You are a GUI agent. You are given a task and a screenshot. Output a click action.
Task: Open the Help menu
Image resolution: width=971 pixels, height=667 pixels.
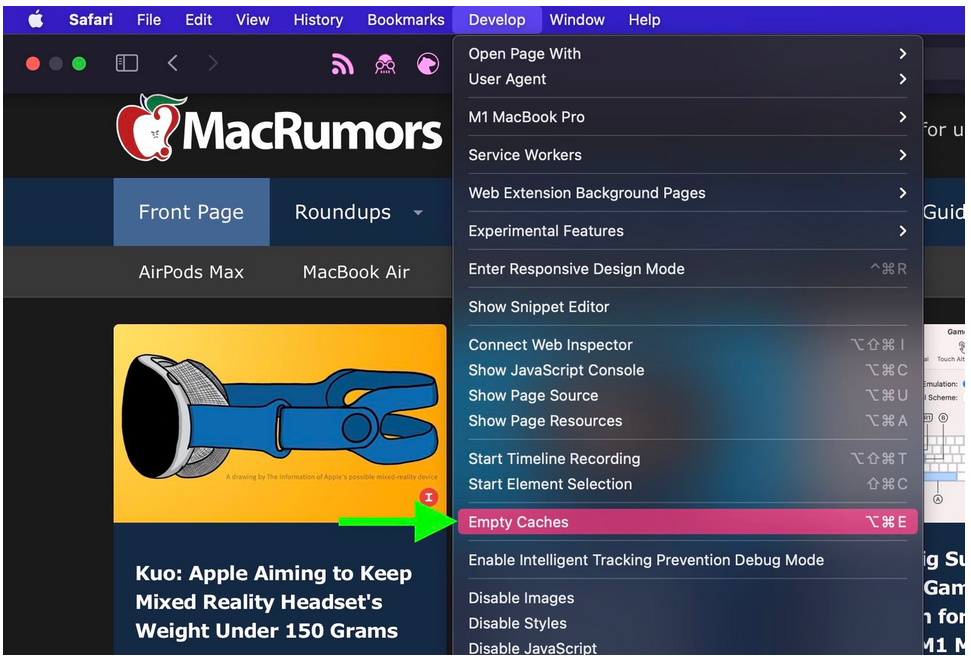coord(645,20)
